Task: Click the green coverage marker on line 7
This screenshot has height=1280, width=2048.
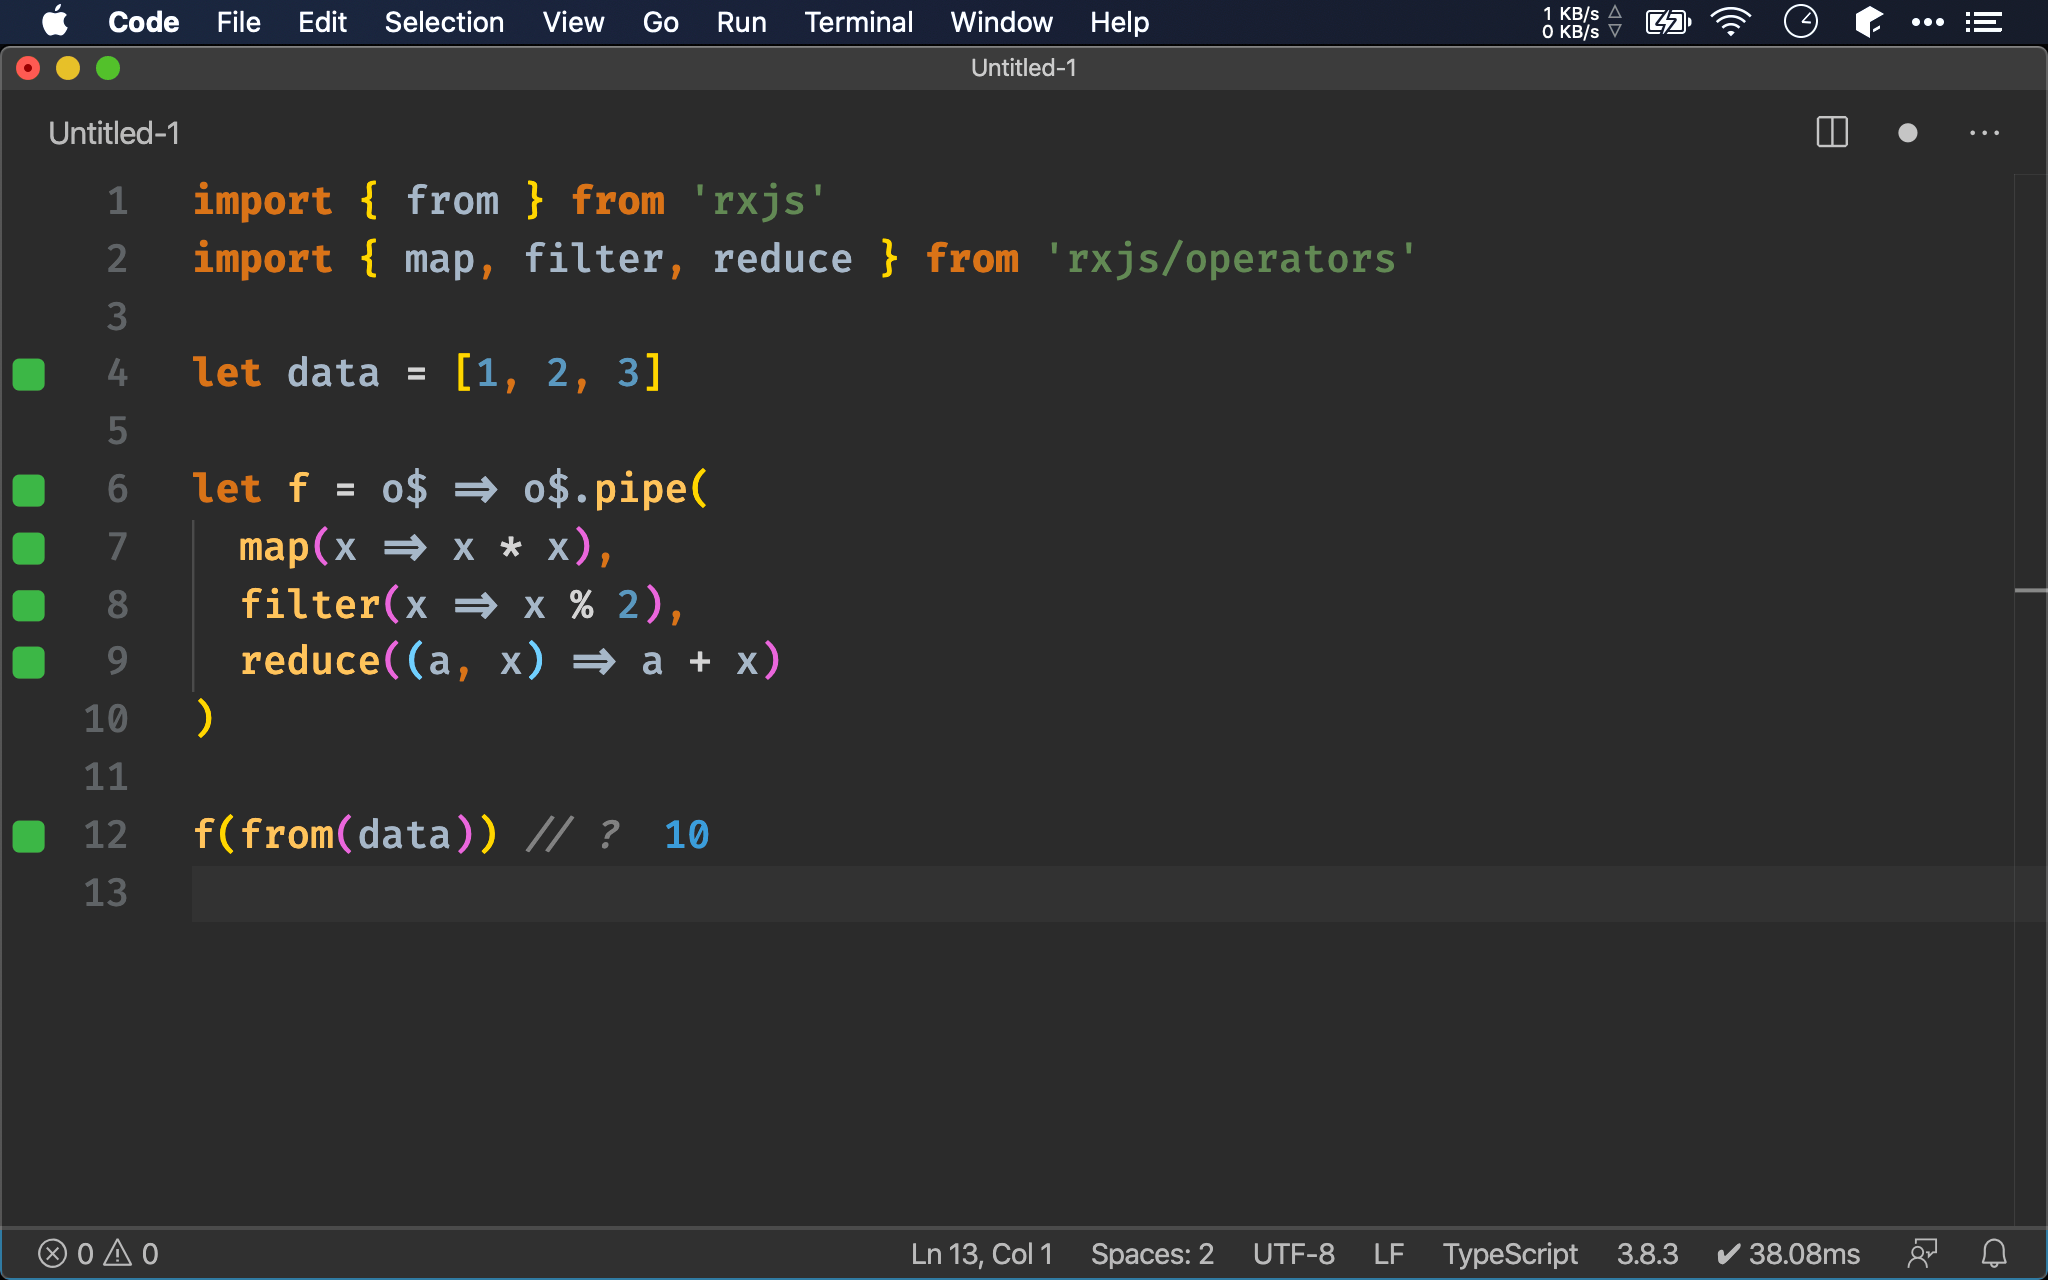Action: 29,548
